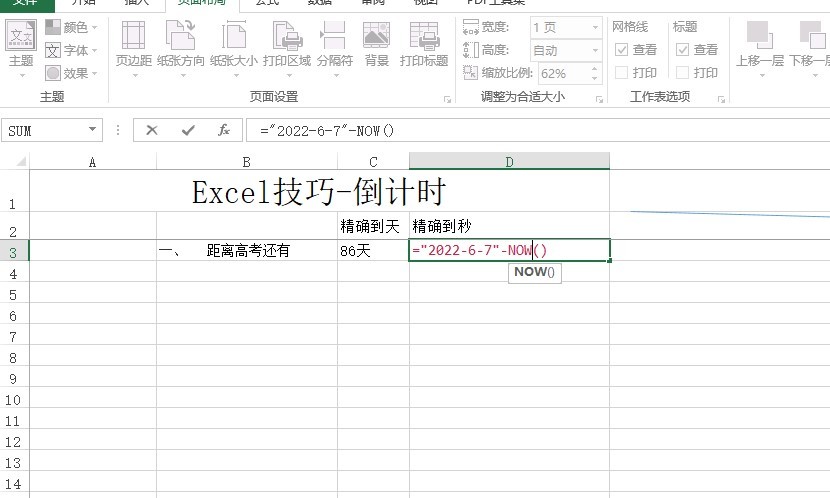Viewport: 830px width, 498px height.
Task: Click cell containing 86天
Action: pyautogui.click(x=373, y=250)
